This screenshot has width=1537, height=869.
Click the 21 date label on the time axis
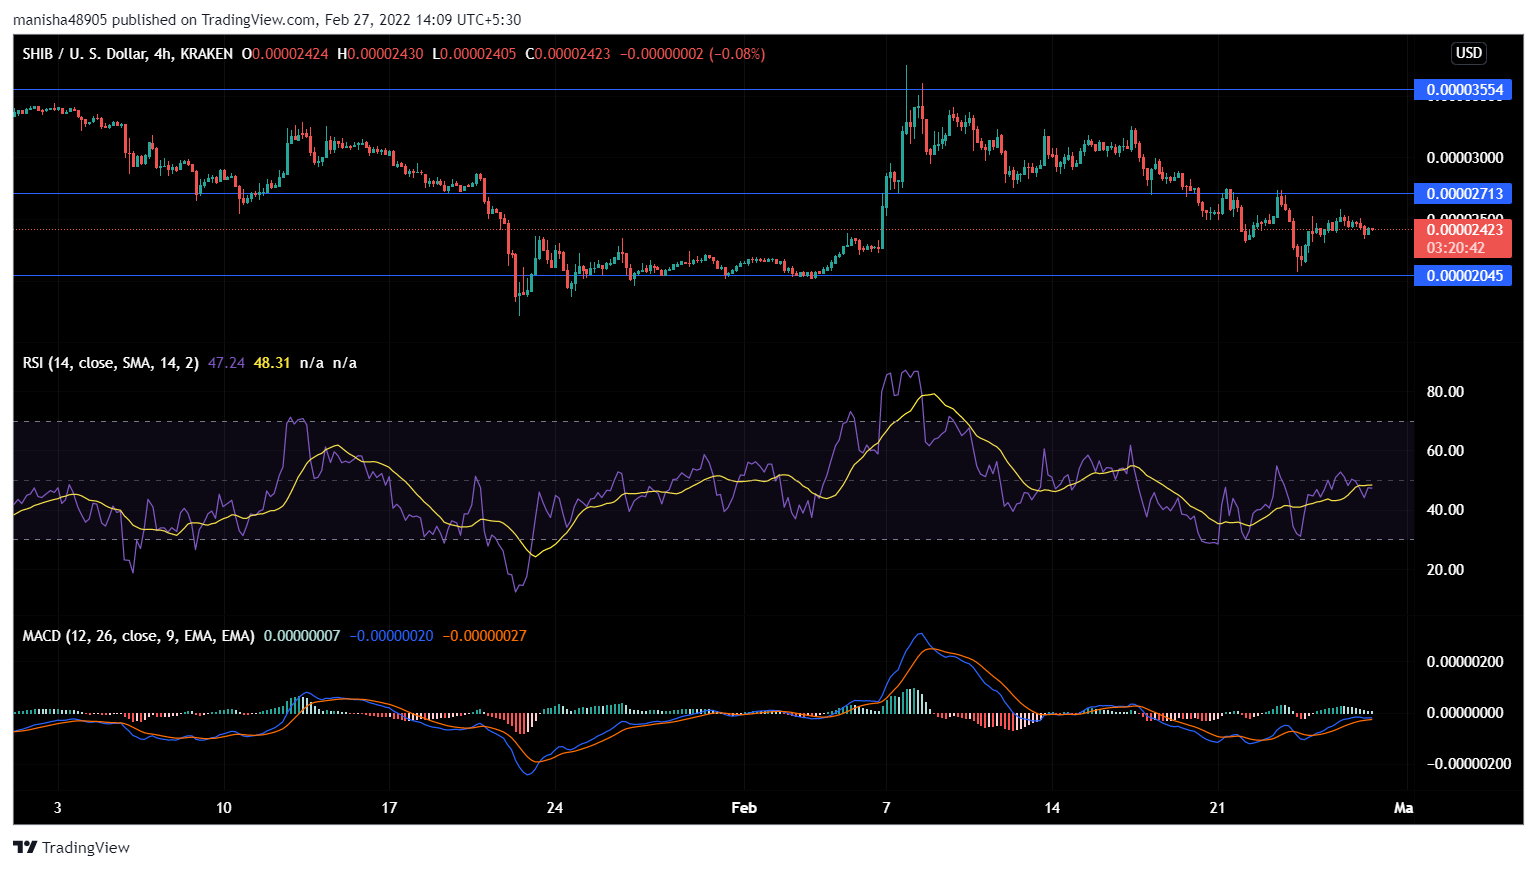pos(1217,808)
